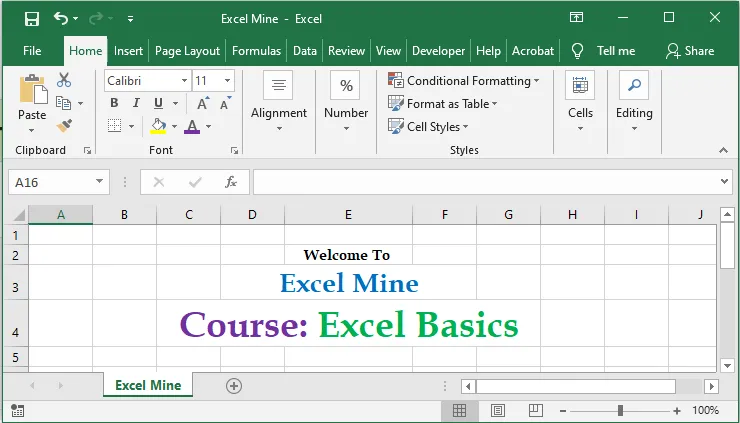Toggle Italic formatting
The height and width of the screenshot is (423, 740).
tap(136, 103)
